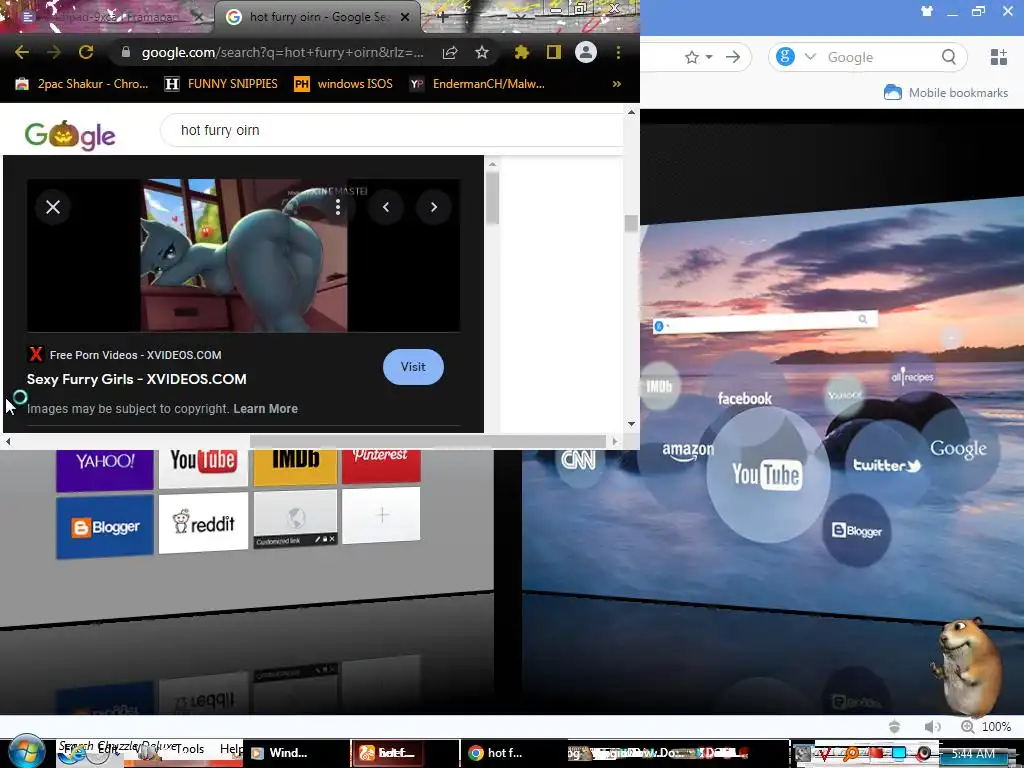Image resolution: width=1024 pixels, height=768 pixels.
Task: Open '2pac Shakur' bookmark
Action: [x=82, y=84]
